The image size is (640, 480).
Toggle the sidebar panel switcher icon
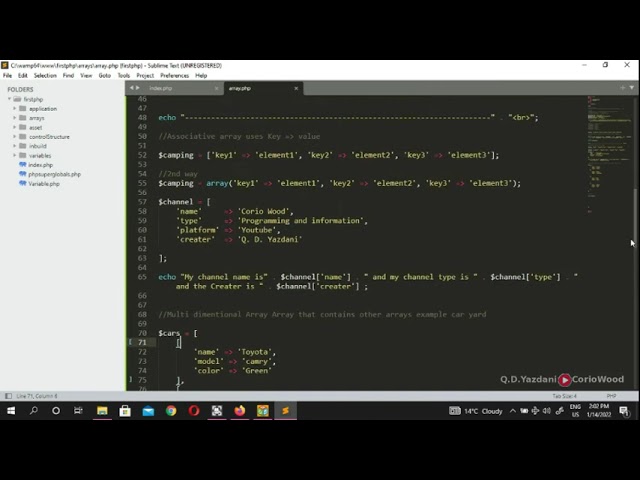[x=8, y=396]
